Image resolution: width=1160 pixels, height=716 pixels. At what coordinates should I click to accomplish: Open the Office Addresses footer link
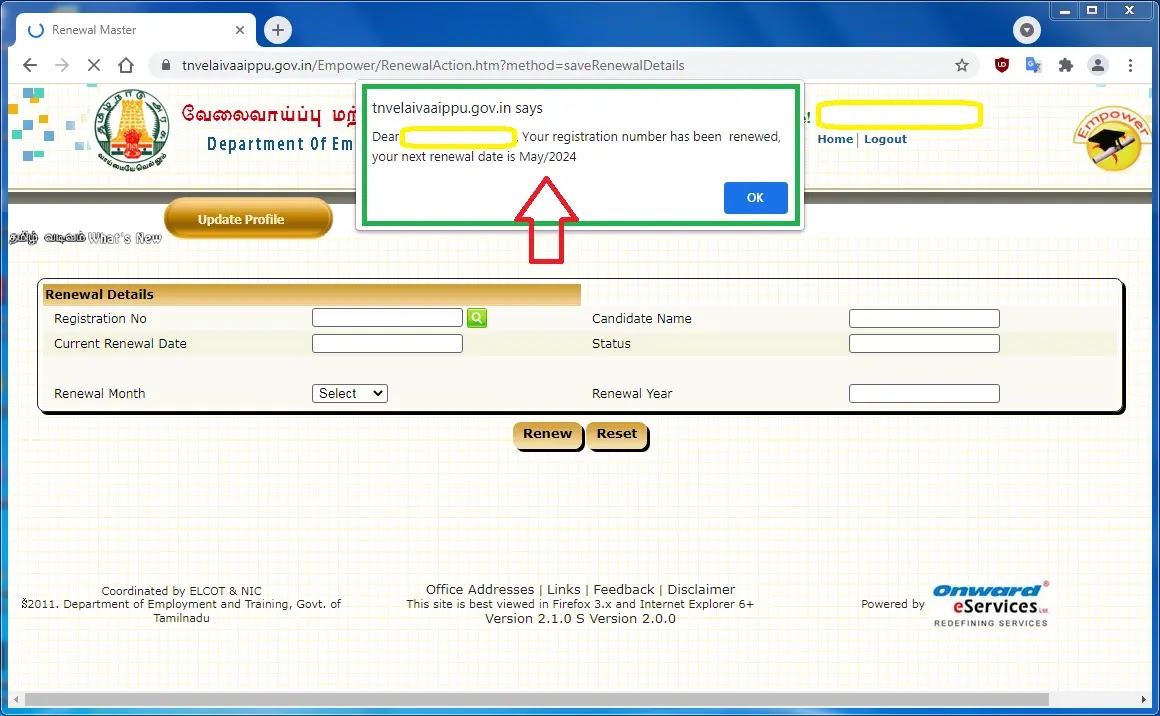(x=479, y=590)
